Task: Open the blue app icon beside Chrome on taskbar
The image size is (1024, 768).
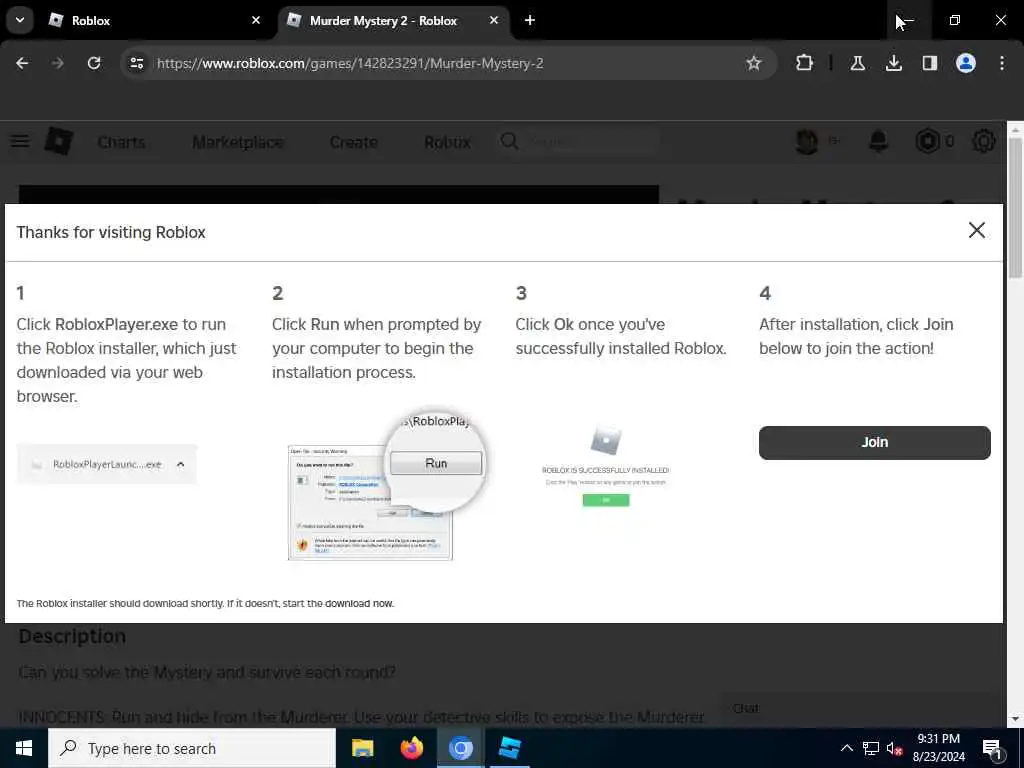Action: pyautogui.click(x=509, y=748)
